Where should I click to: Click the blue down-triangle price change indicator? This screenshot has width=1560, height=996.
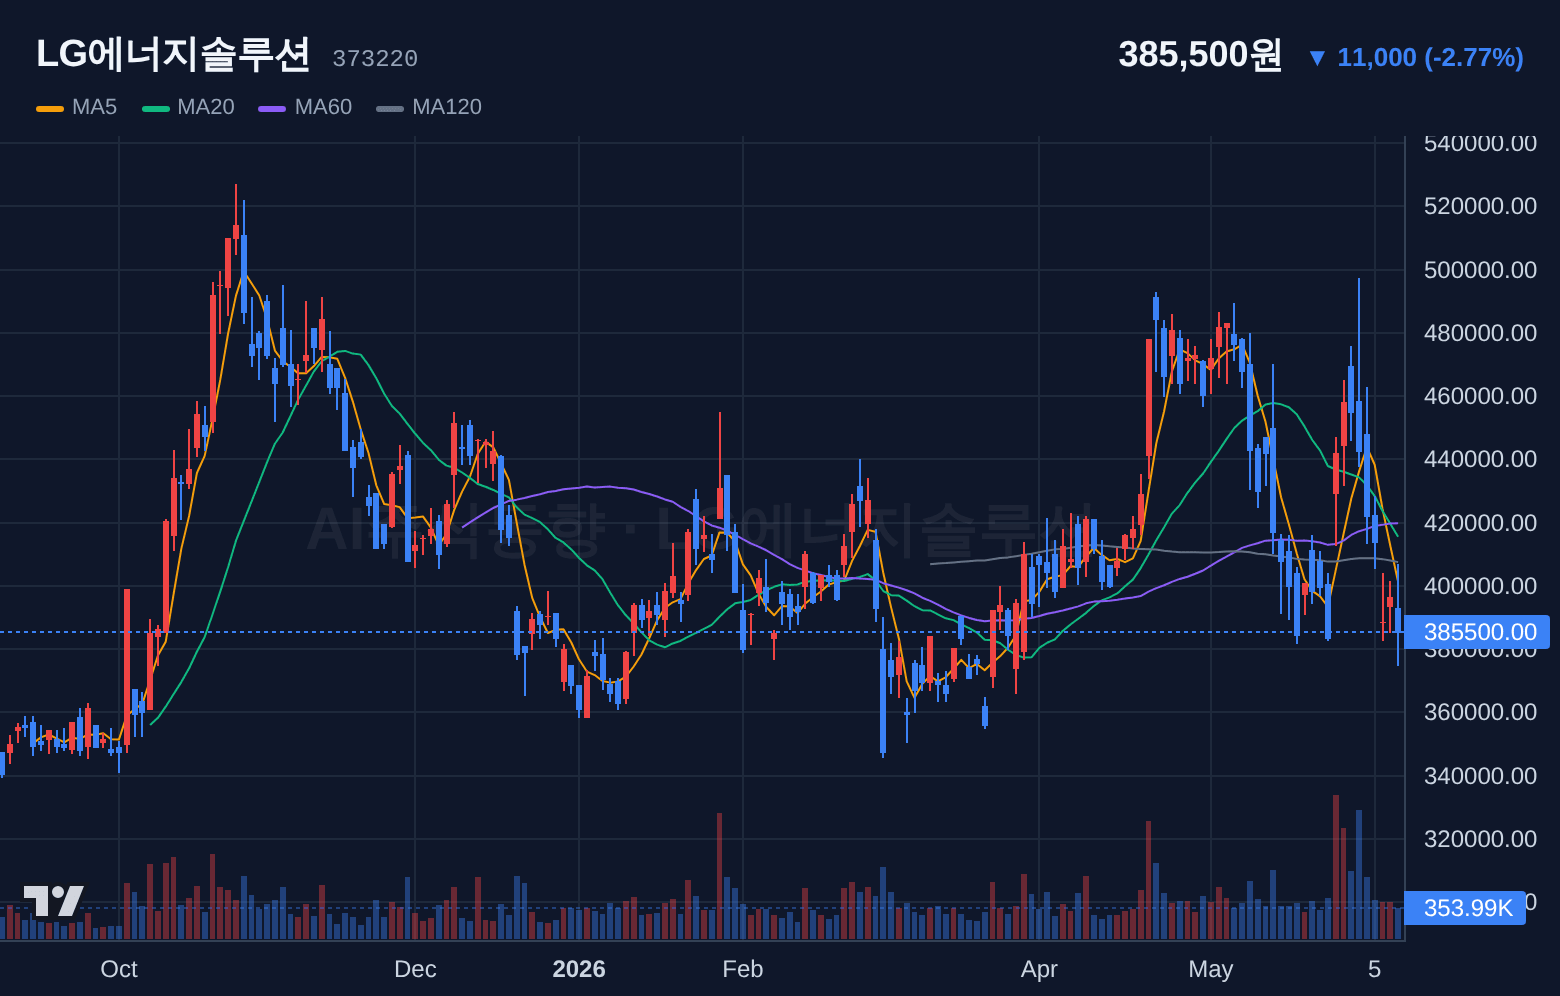[1317, 58]
